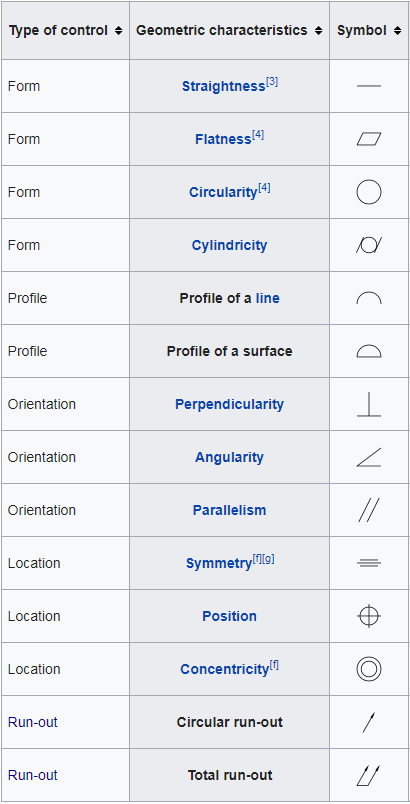Click the 'line' link in Profile of a line
410x804 pixels.
tap(268, 298)
